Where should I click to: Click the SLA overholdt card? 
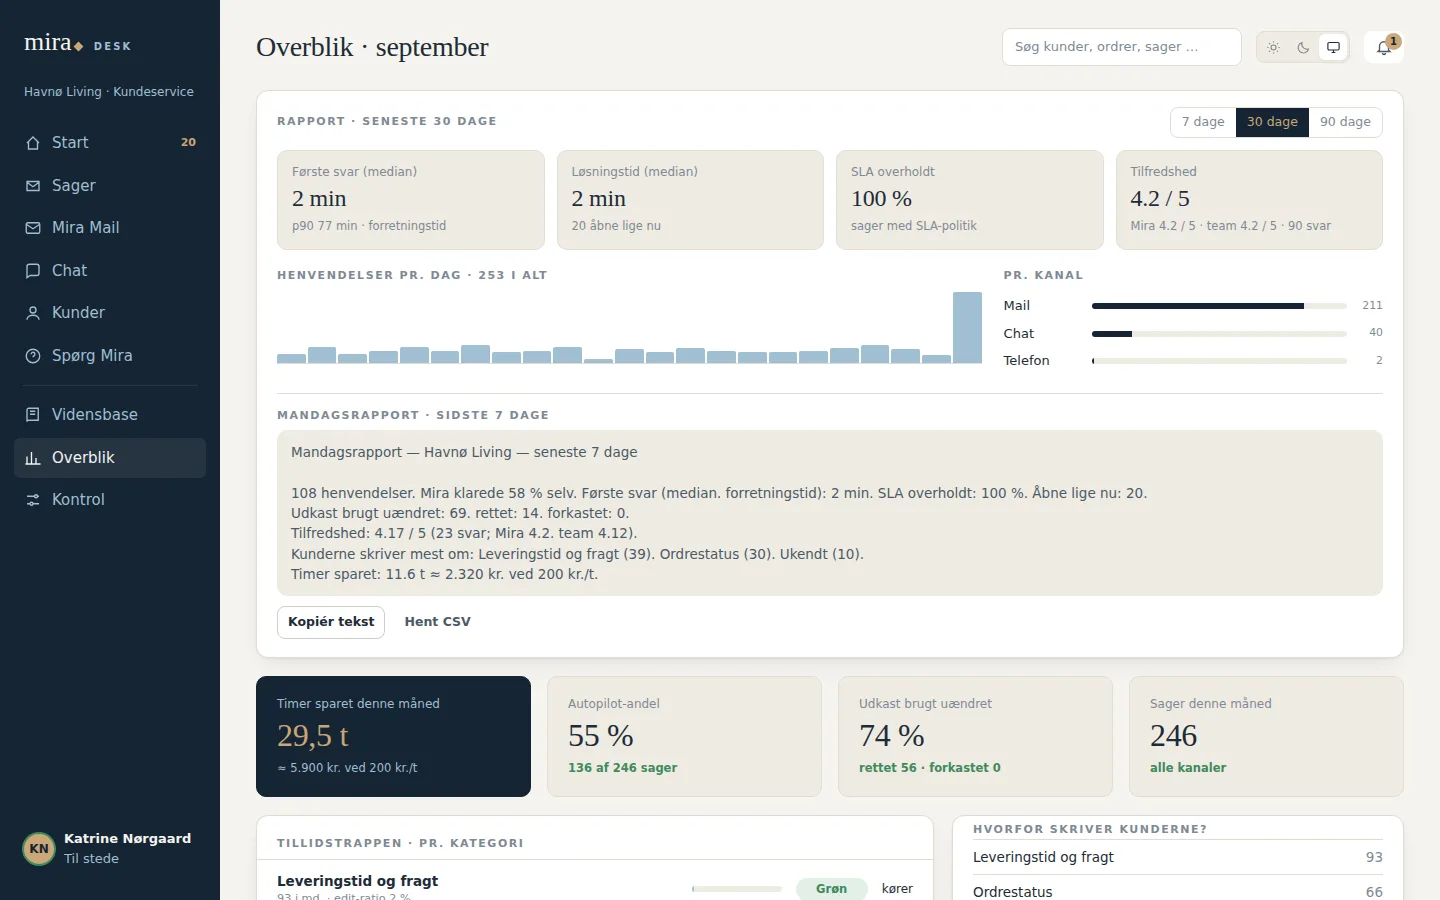969,200
